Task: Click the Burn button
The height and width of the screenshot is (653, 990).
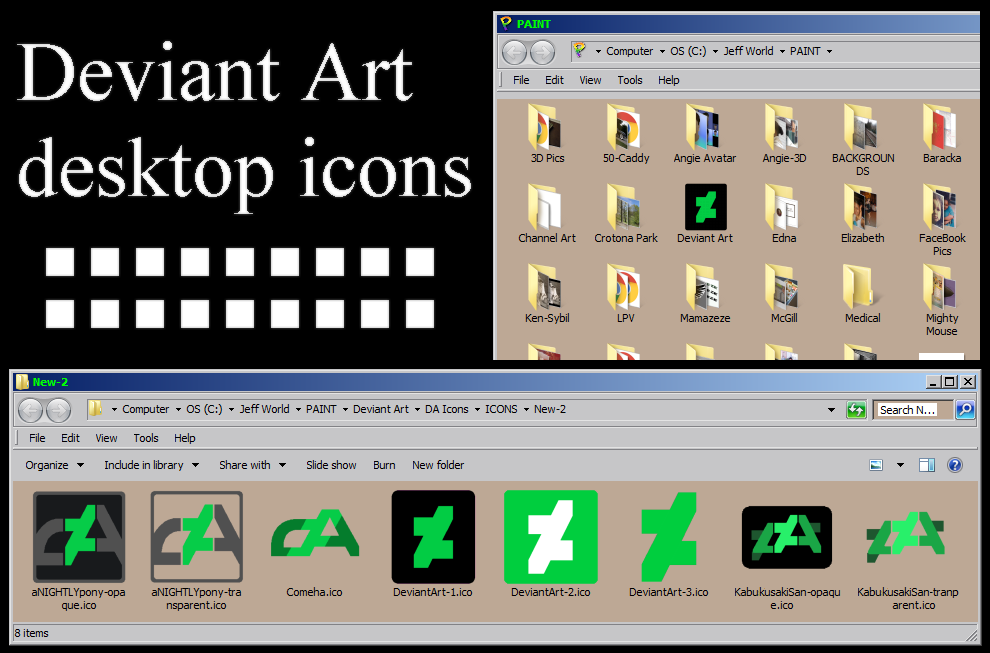Action: [x=384, y=465]
